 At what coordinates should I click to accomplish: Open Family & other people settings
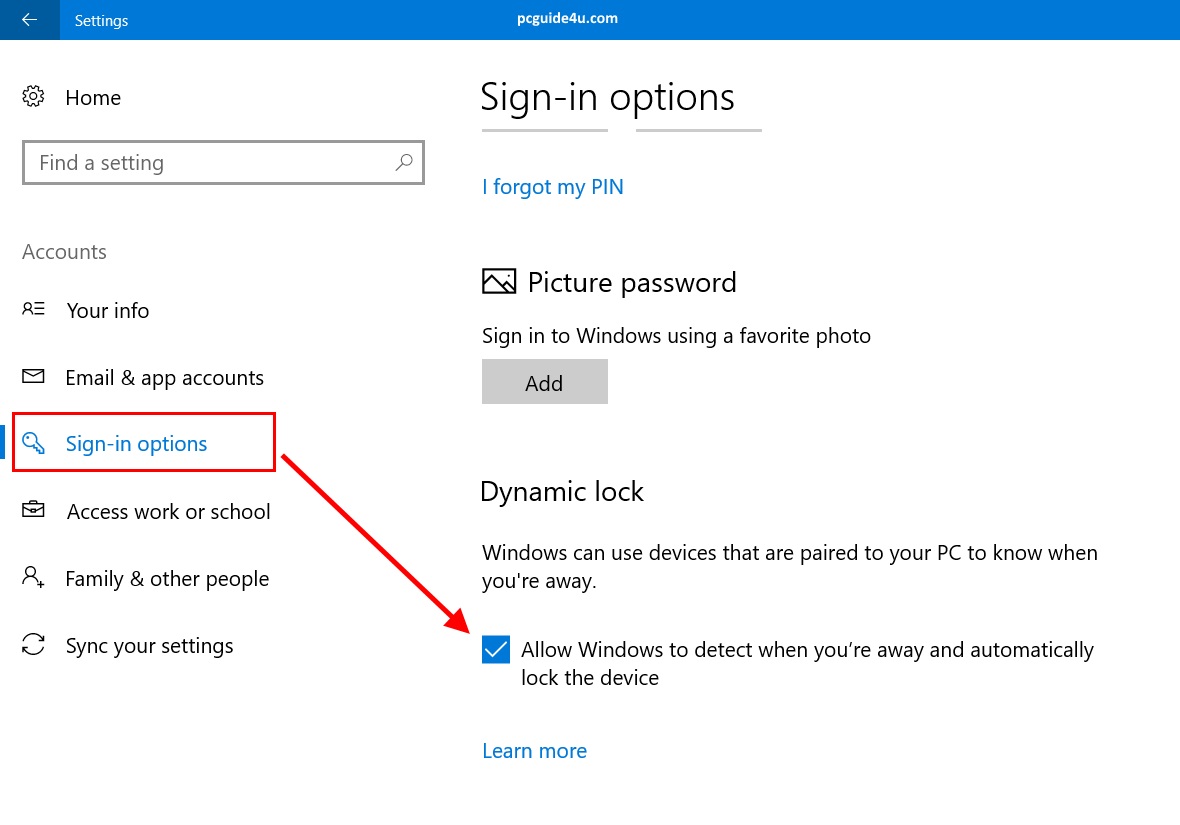coord(167,579)
